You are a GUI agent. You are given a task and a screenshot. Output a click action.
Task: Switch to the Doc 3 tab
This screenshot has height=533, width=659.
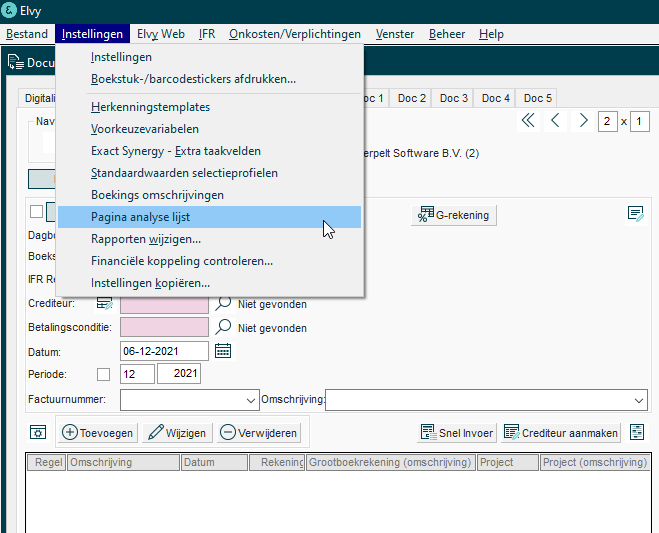tap(453, 98)
